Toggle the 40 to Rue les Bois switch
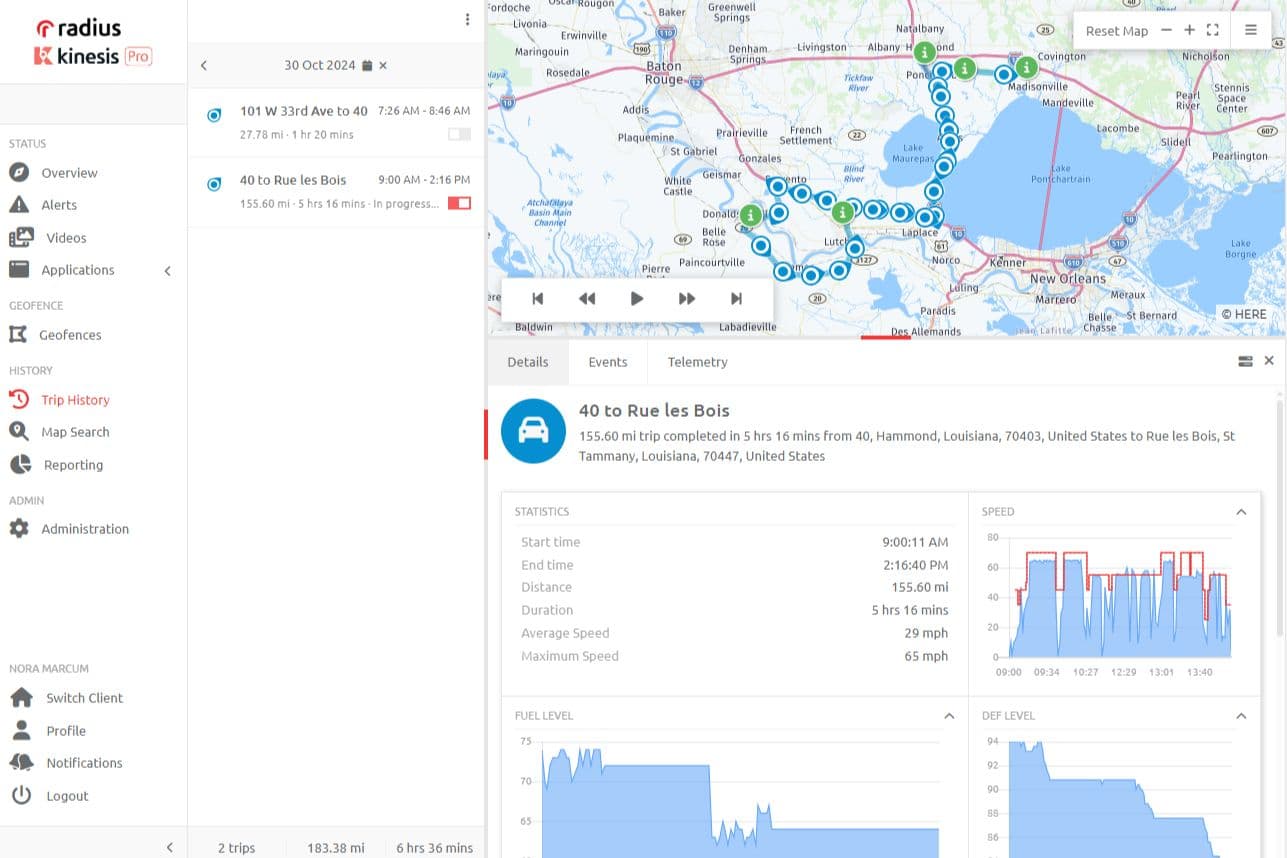This screenshot has height=858, width=1287. pos(459,204)
